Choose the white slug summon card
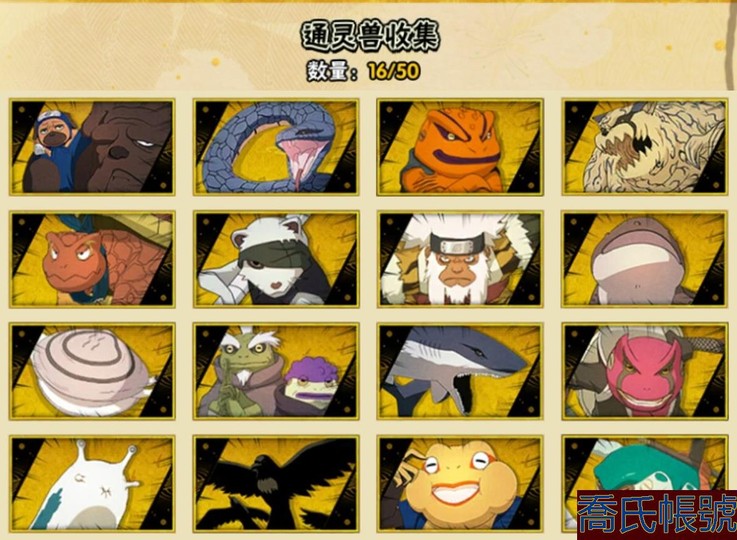 92,484
